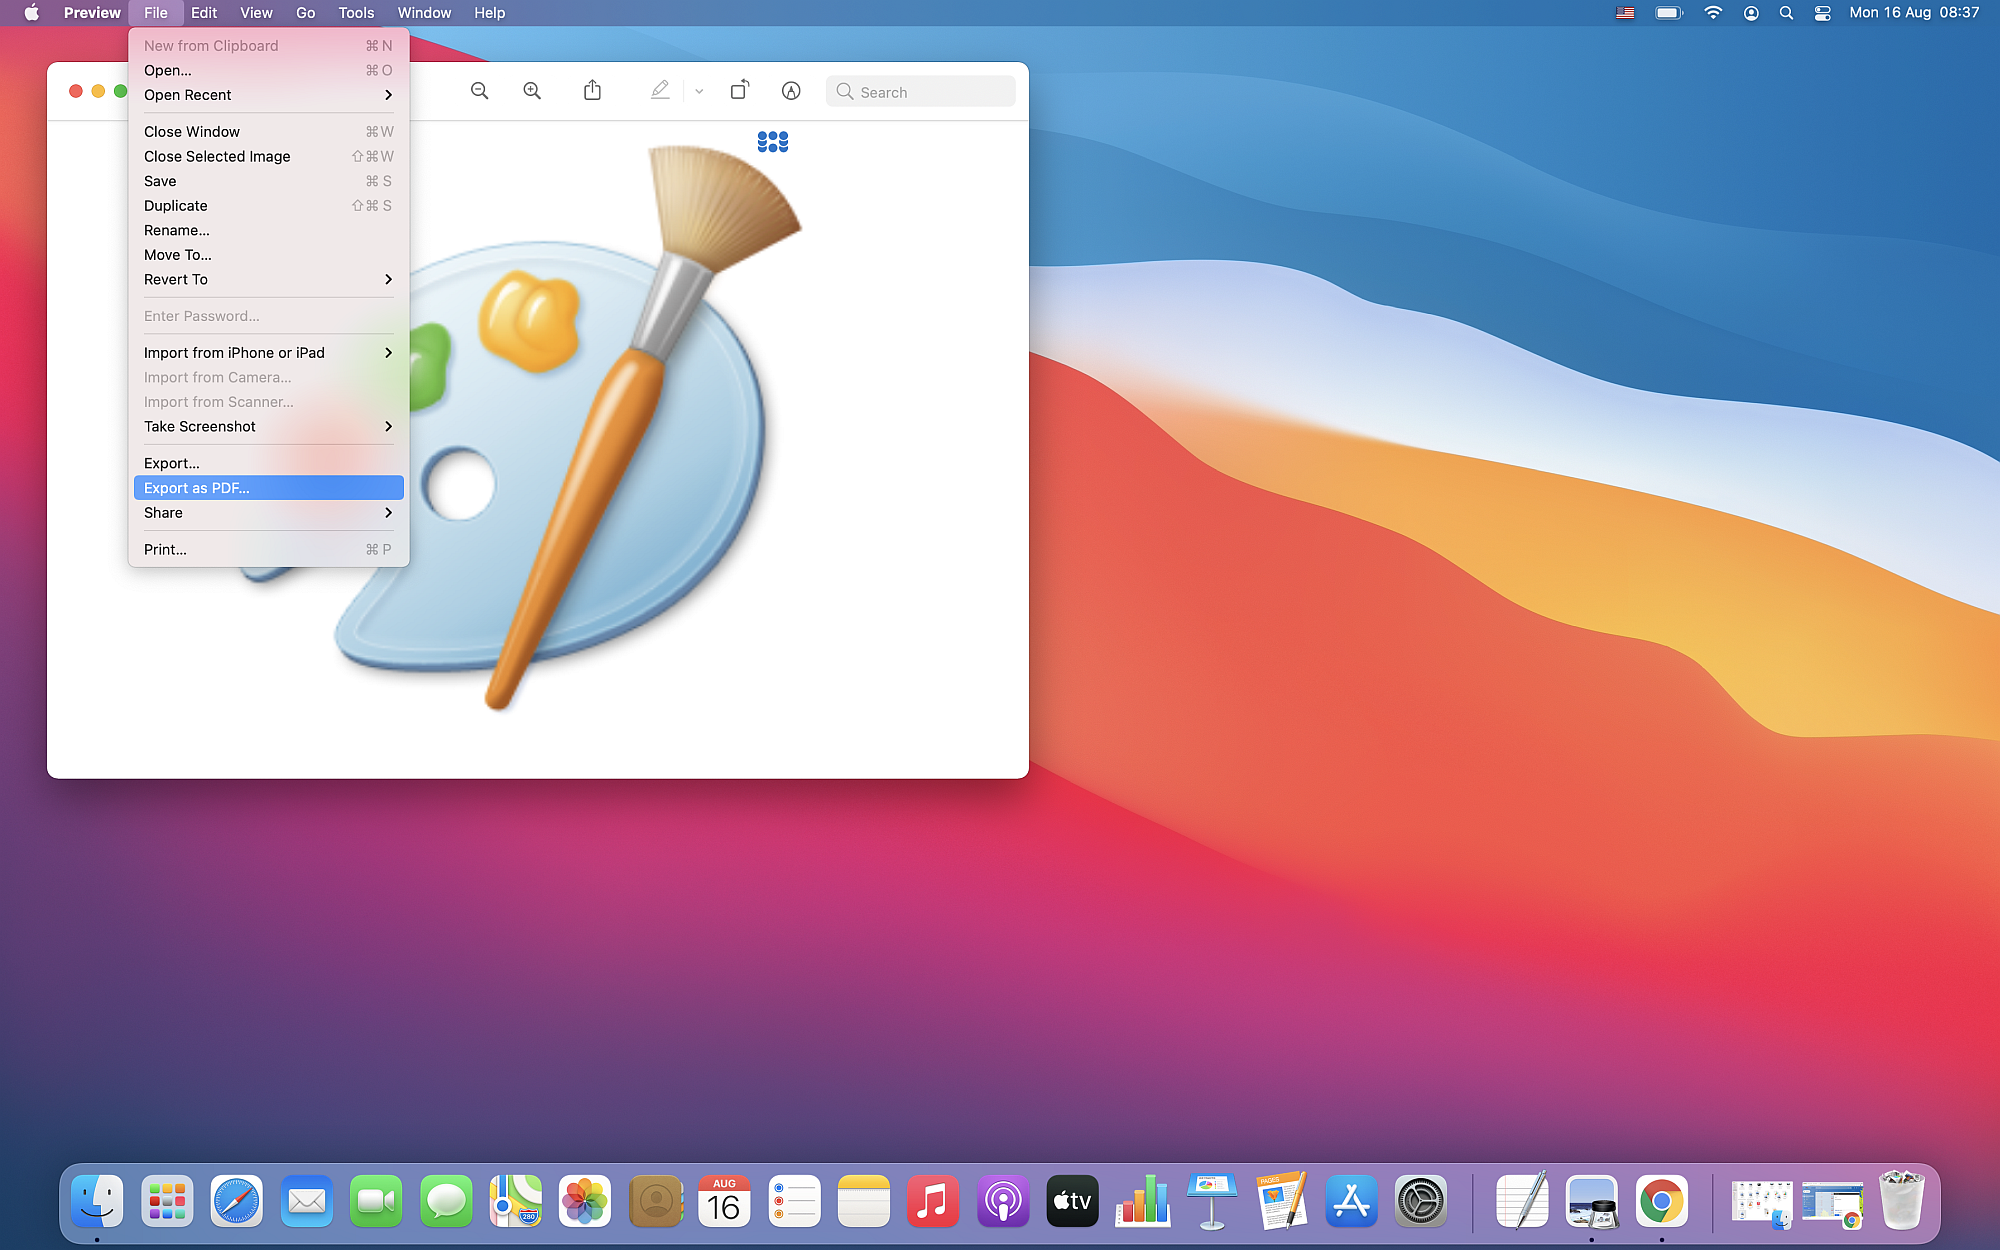
Task: Open the Tools menu
Action: [356, 13]
